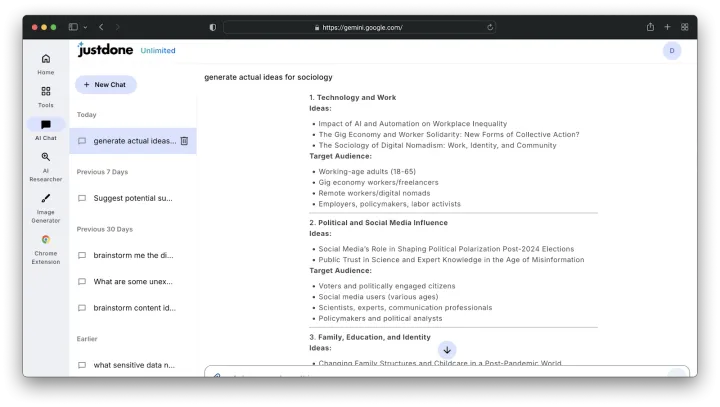Click 'Voters and politically engaged citizens' bullet
This screenshot has height=407, width=720.
coord(387,286)
